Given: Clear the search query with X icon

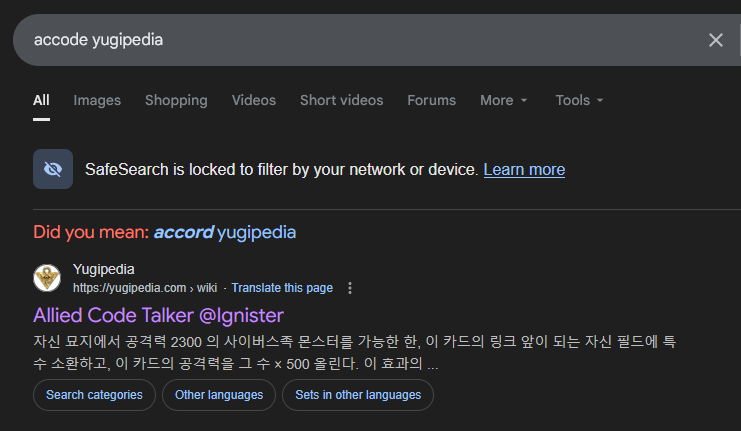Looking at the screenshot, I should [x=716, y=40].
